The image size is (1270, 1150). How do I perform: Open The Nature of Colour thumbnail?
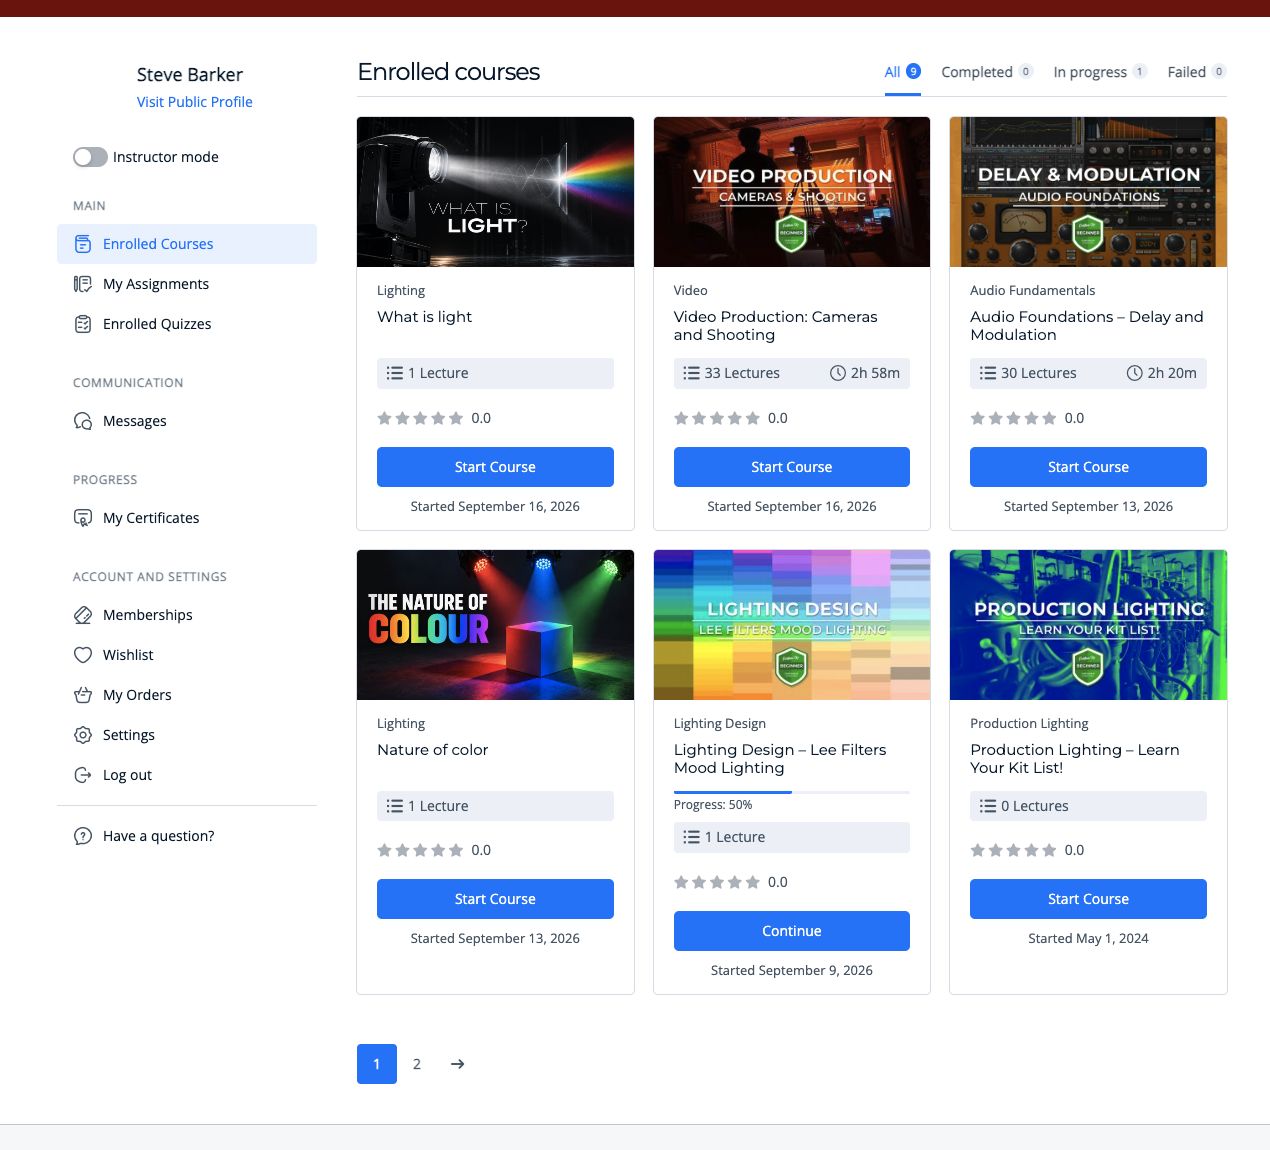[495, 625]
